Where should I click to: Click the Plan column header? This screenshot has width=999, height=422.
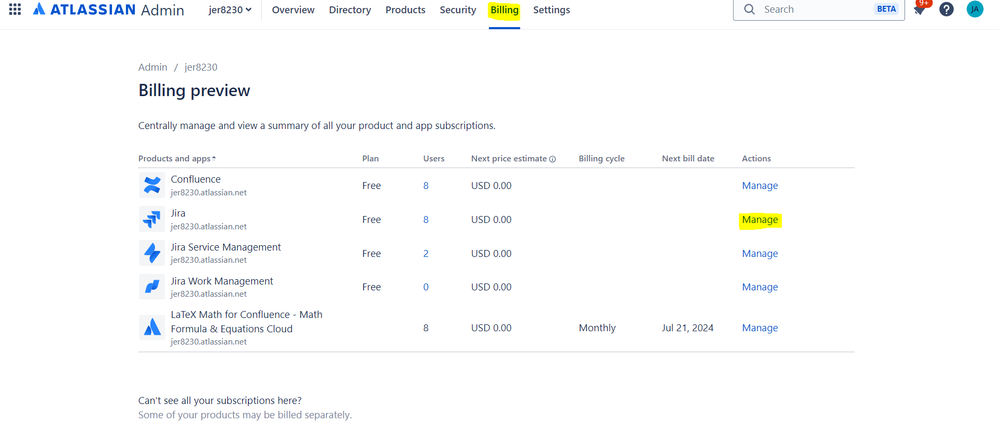[370, 158]
